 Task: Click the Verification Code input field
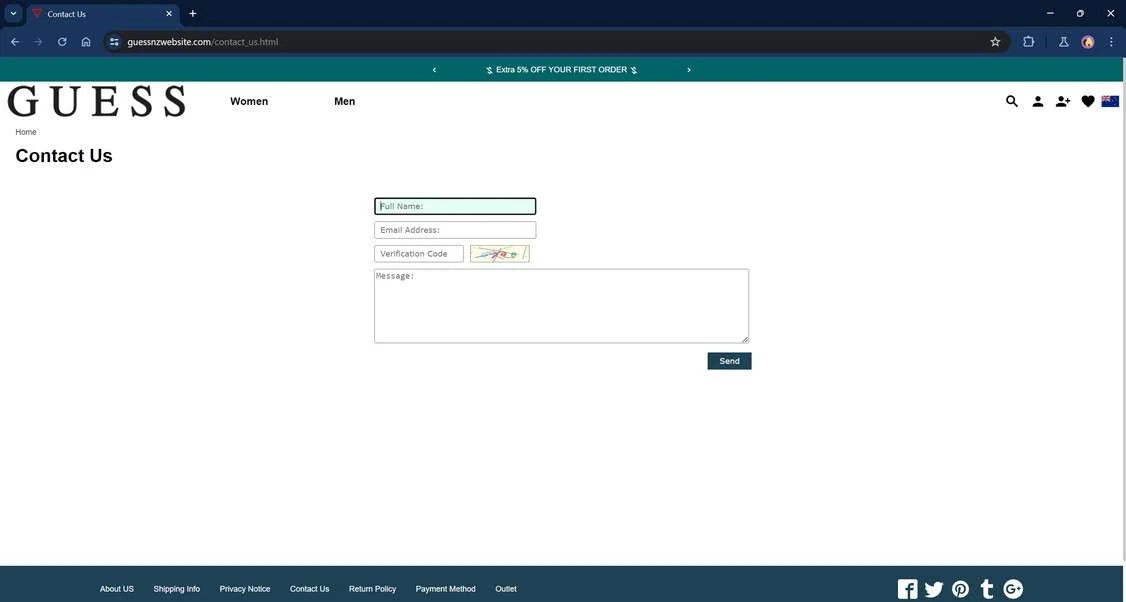click(x=419, y=254)
